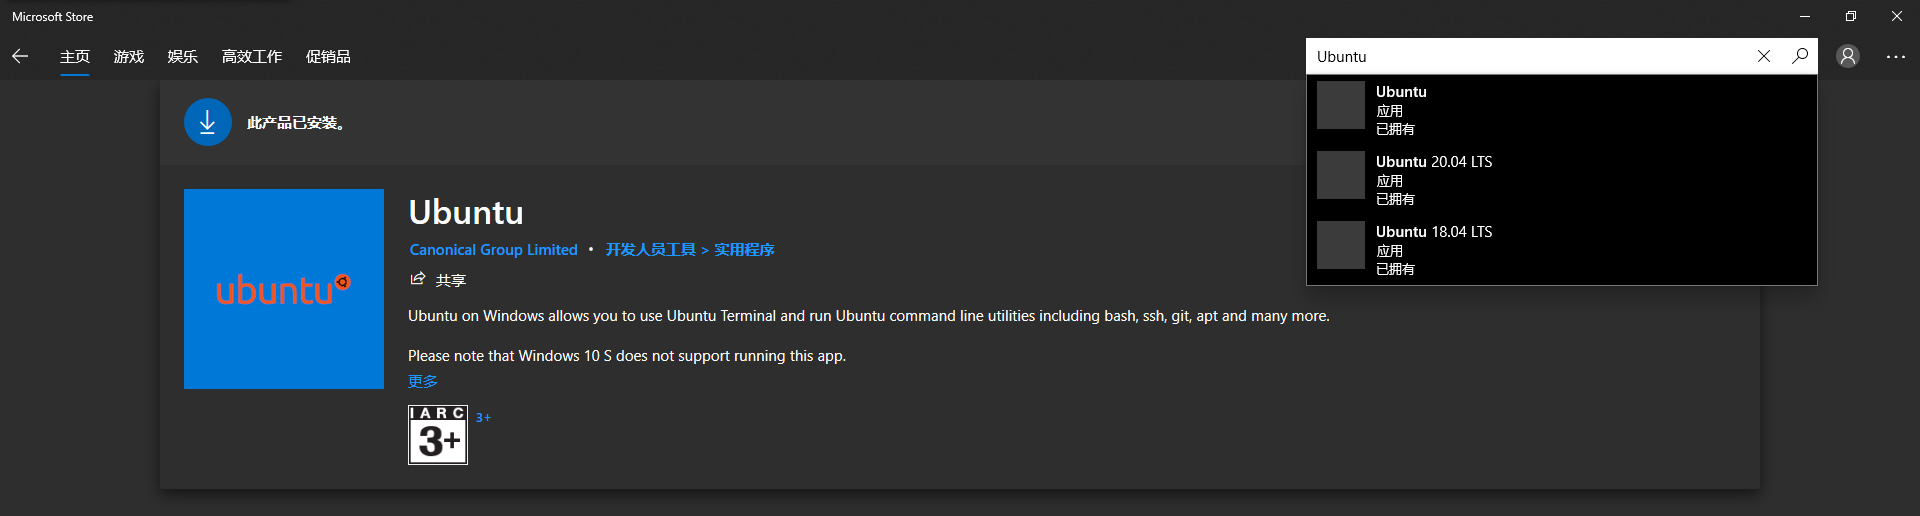The width and height of the screenshot is (1920, 516).
Task: Click the search magnifier icon
Action: [x=1800, y=57]
